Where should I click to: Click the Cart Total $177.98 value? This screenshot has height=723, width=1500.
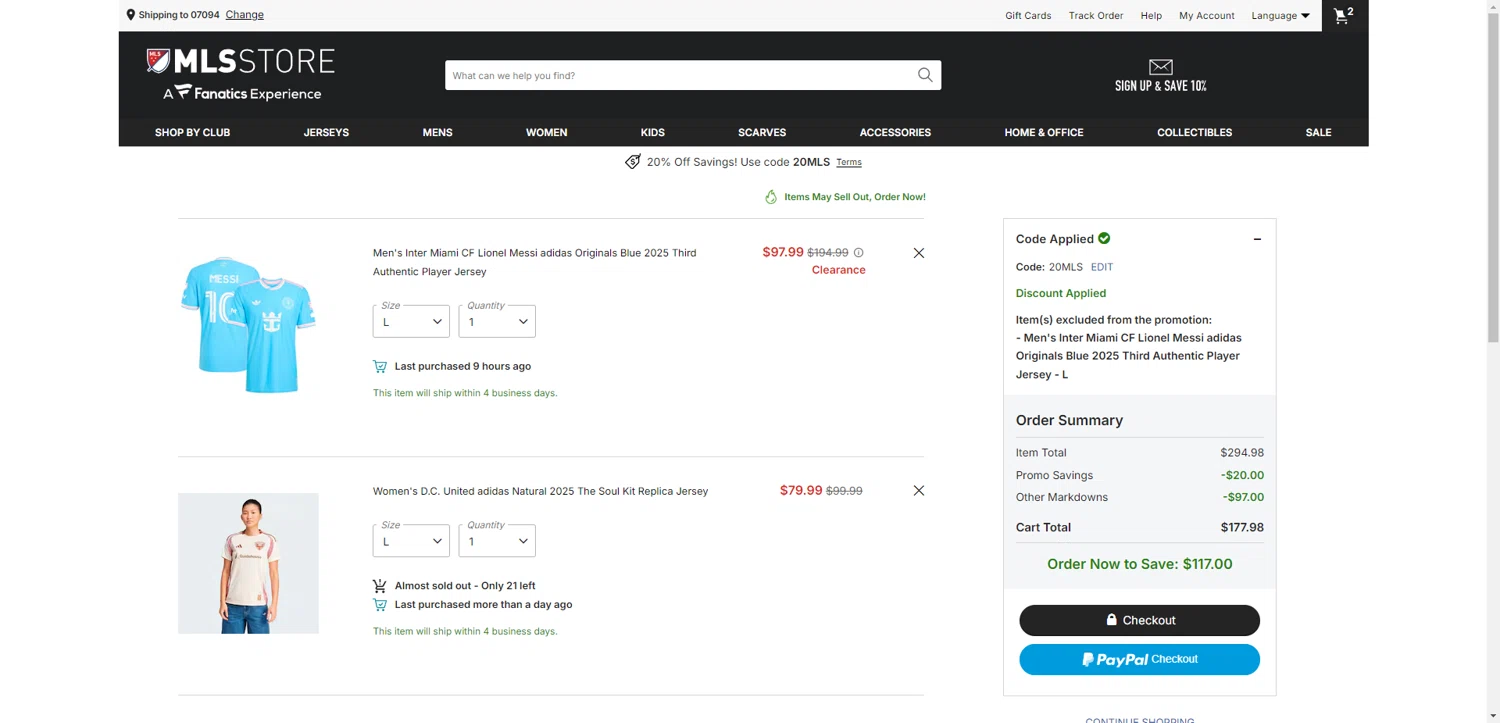1242,527
